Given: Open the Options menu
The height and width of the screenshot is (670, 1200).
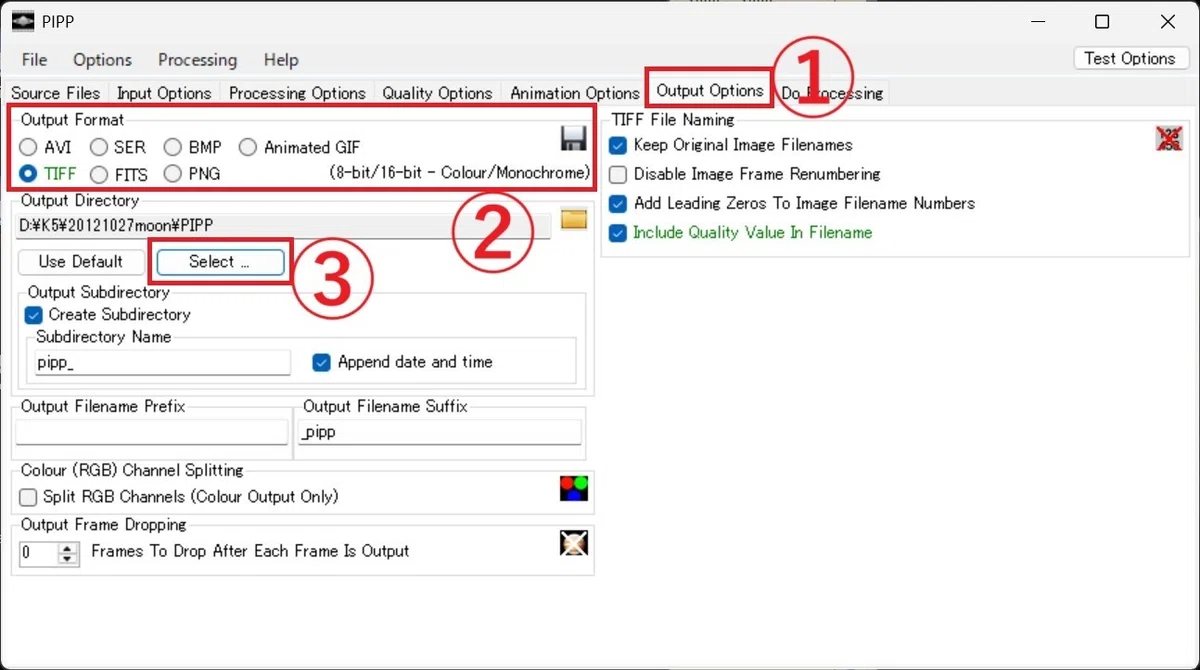Looking at the screenshot, I should 102,60.
